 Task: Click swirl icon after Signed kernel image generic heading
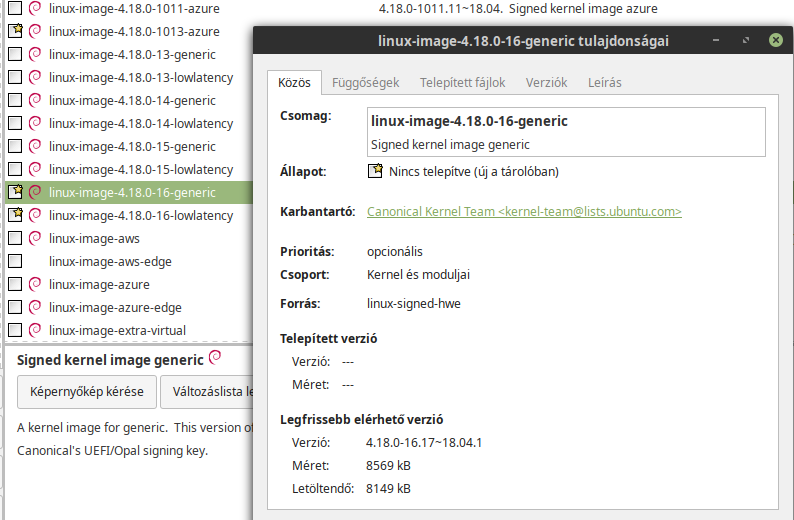click(215, 357)
